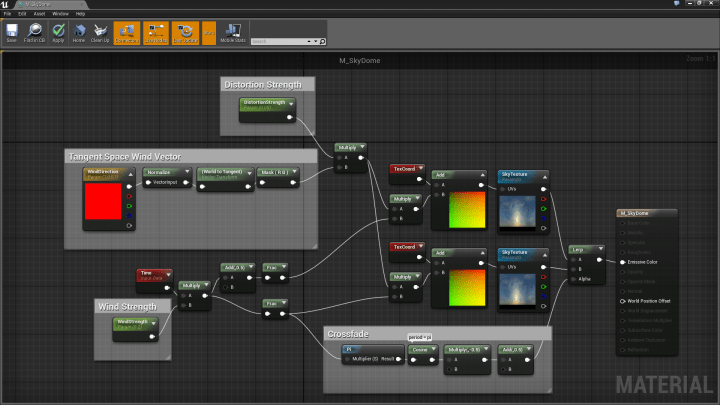Open the Asset menu
The height and width of the screenshot is (405, 720).
coord(38,14)
